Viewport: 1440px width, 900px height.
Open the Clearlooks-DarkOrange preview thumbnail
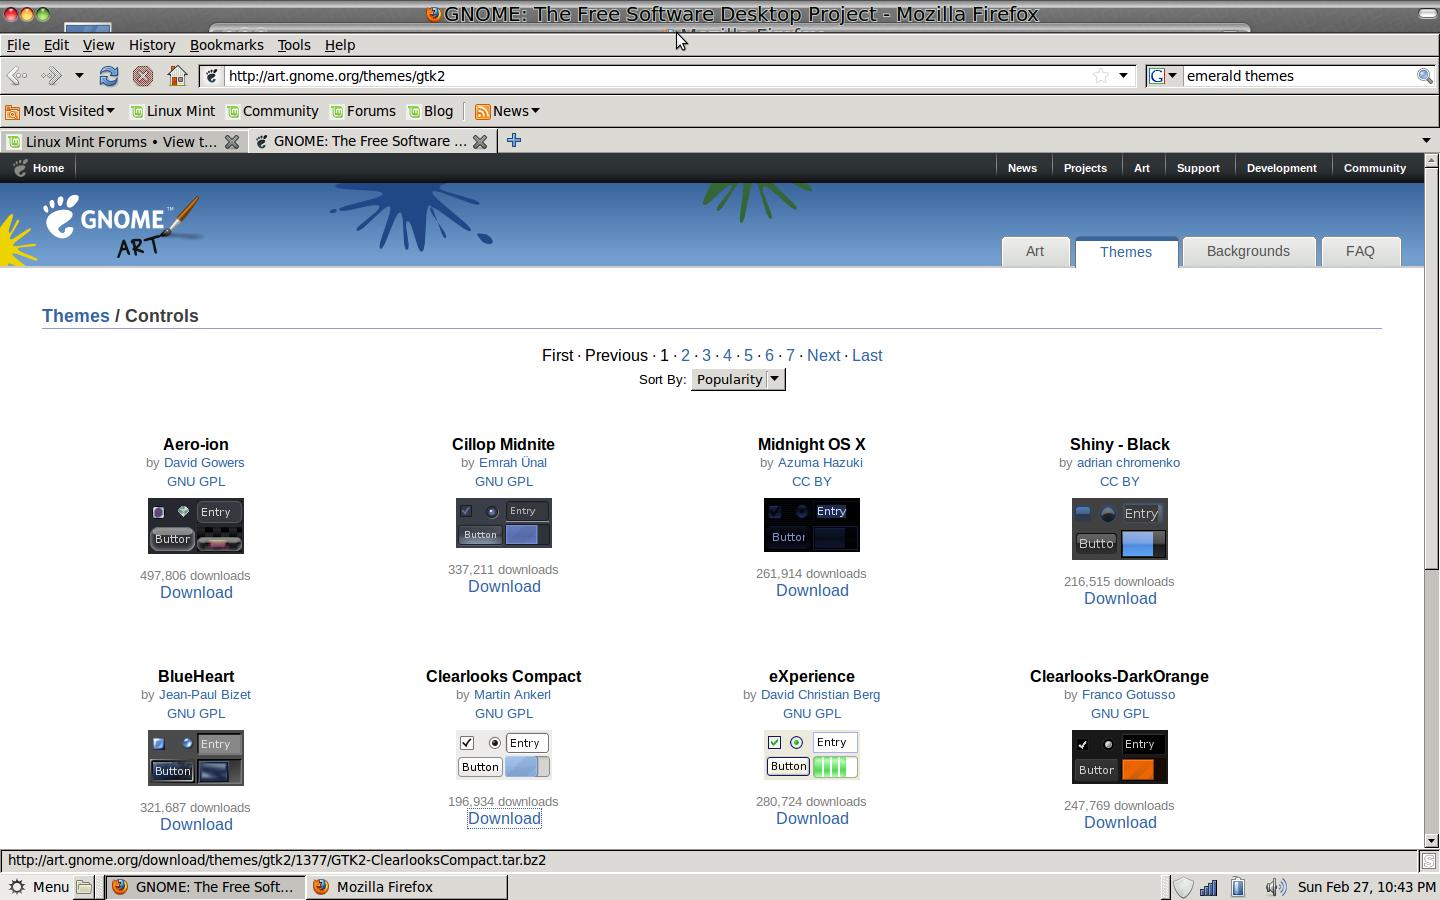click(x=1120, y=757)
